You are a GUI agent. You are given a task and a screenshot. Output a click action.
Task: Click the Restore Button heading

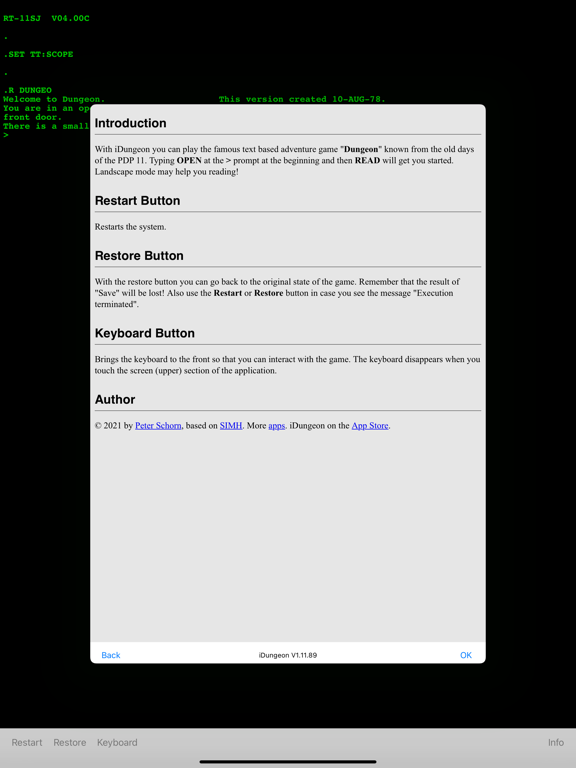(x=139, y=256)
